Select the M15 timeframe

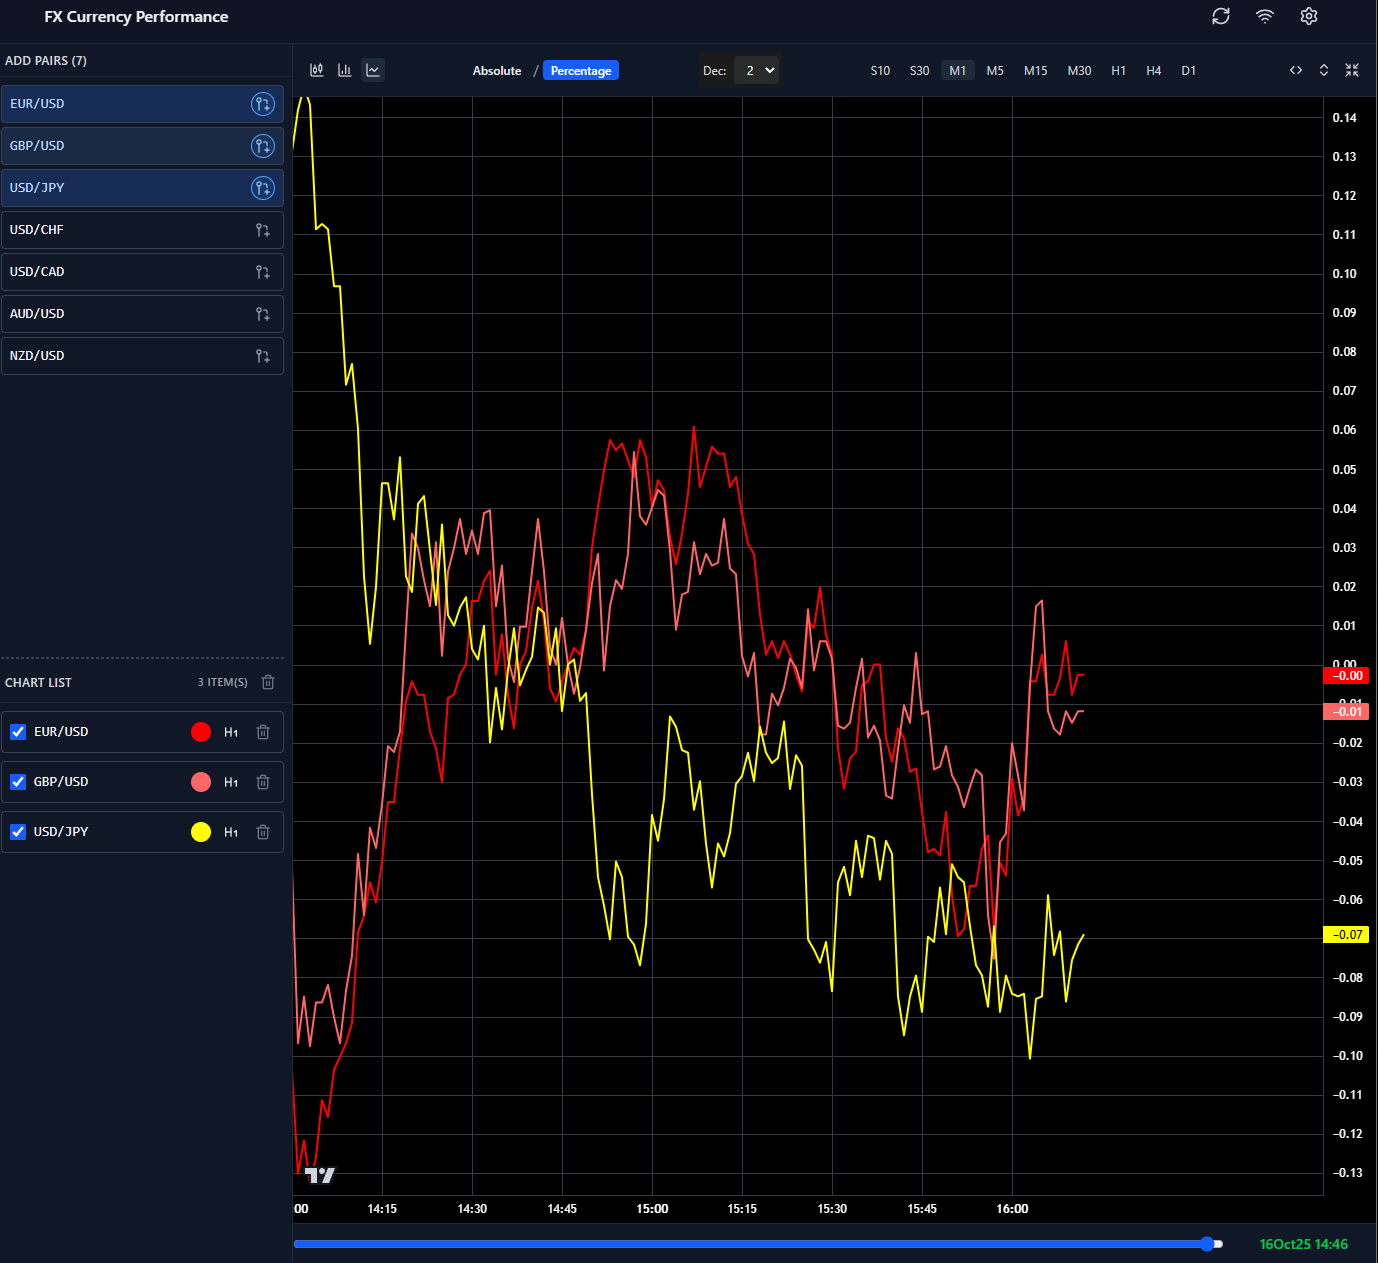(1036, 71)
